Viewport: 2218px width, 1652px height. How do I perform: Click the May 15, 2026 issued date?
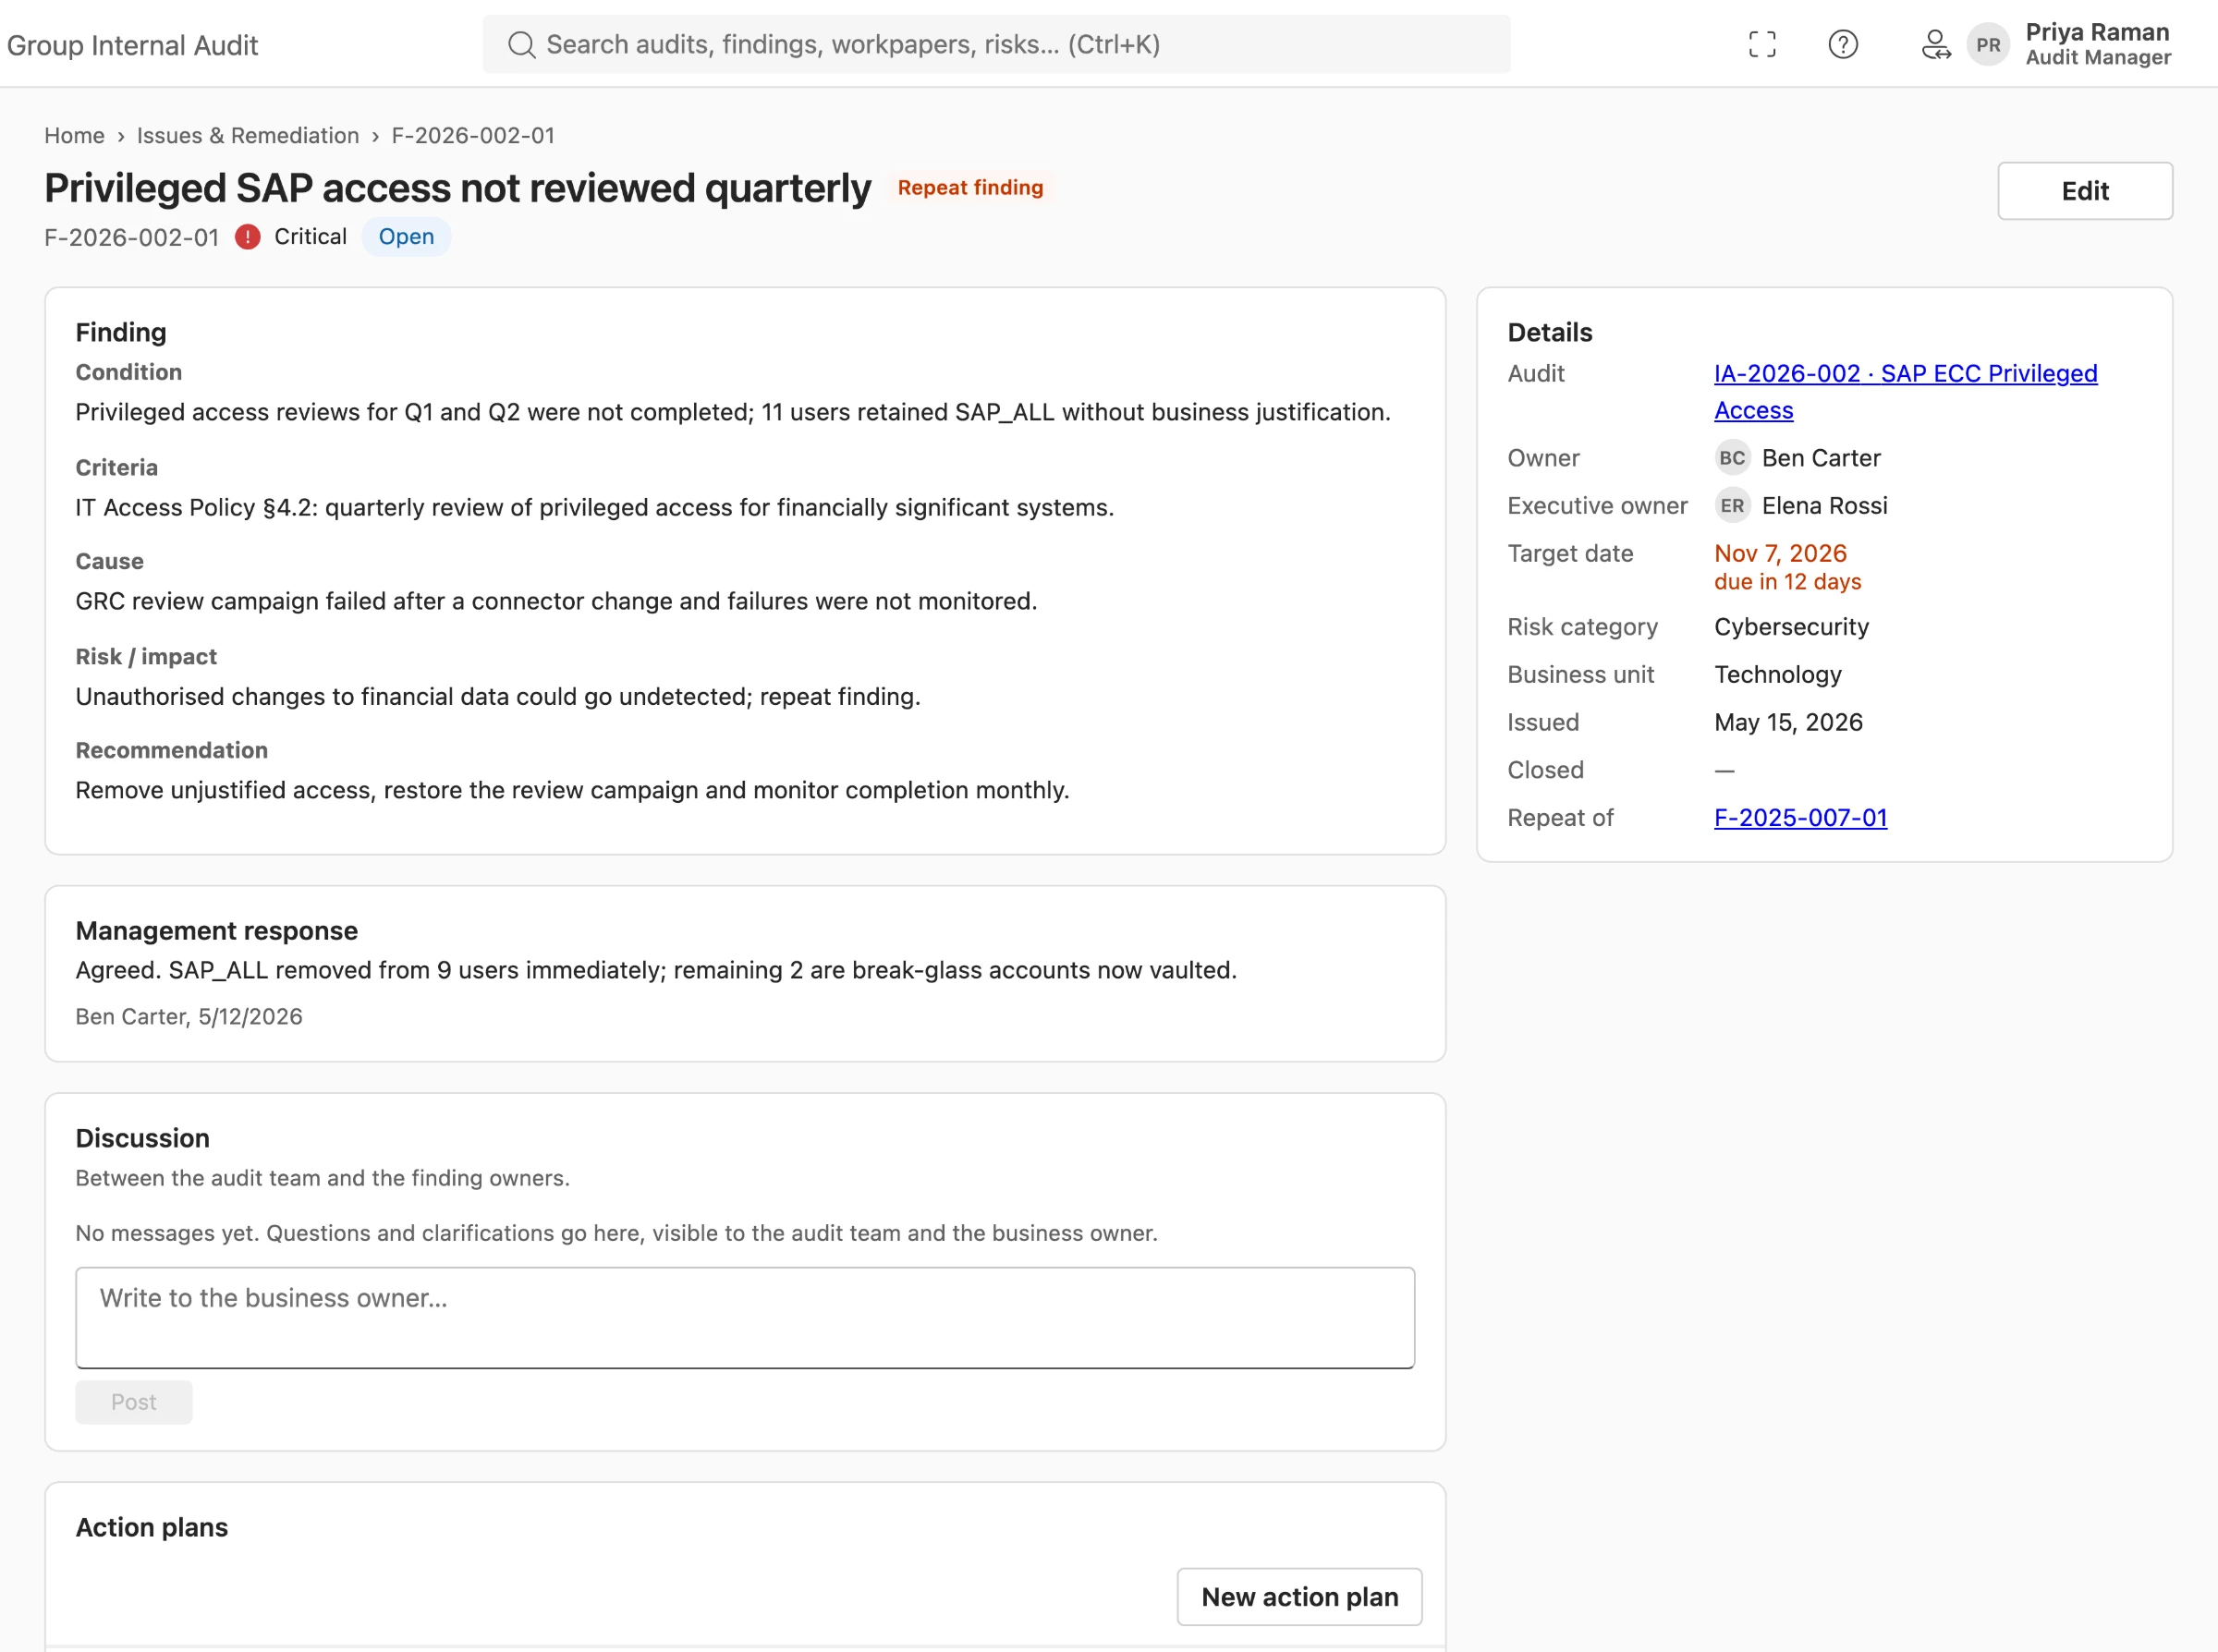1788,723
